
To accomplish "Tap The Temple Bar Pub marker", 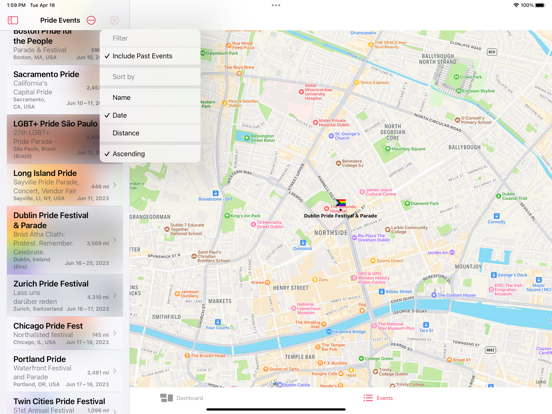I will [x=317, y=347].
